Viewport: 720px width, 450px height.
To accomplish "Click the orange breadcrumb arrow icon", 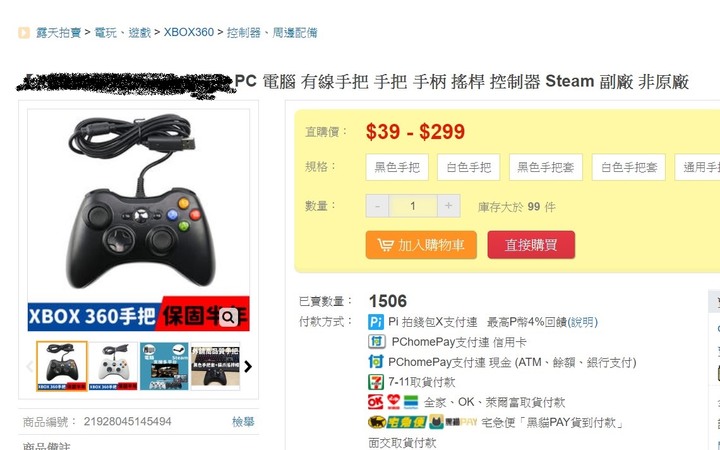I will click(24, 33).
